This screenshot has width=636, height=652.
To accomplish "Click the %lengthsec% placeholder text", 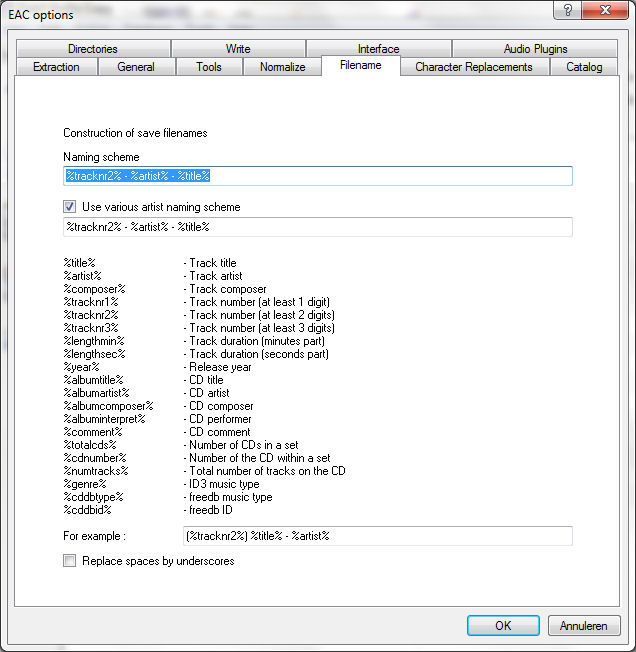I will (x=94, y=354).
